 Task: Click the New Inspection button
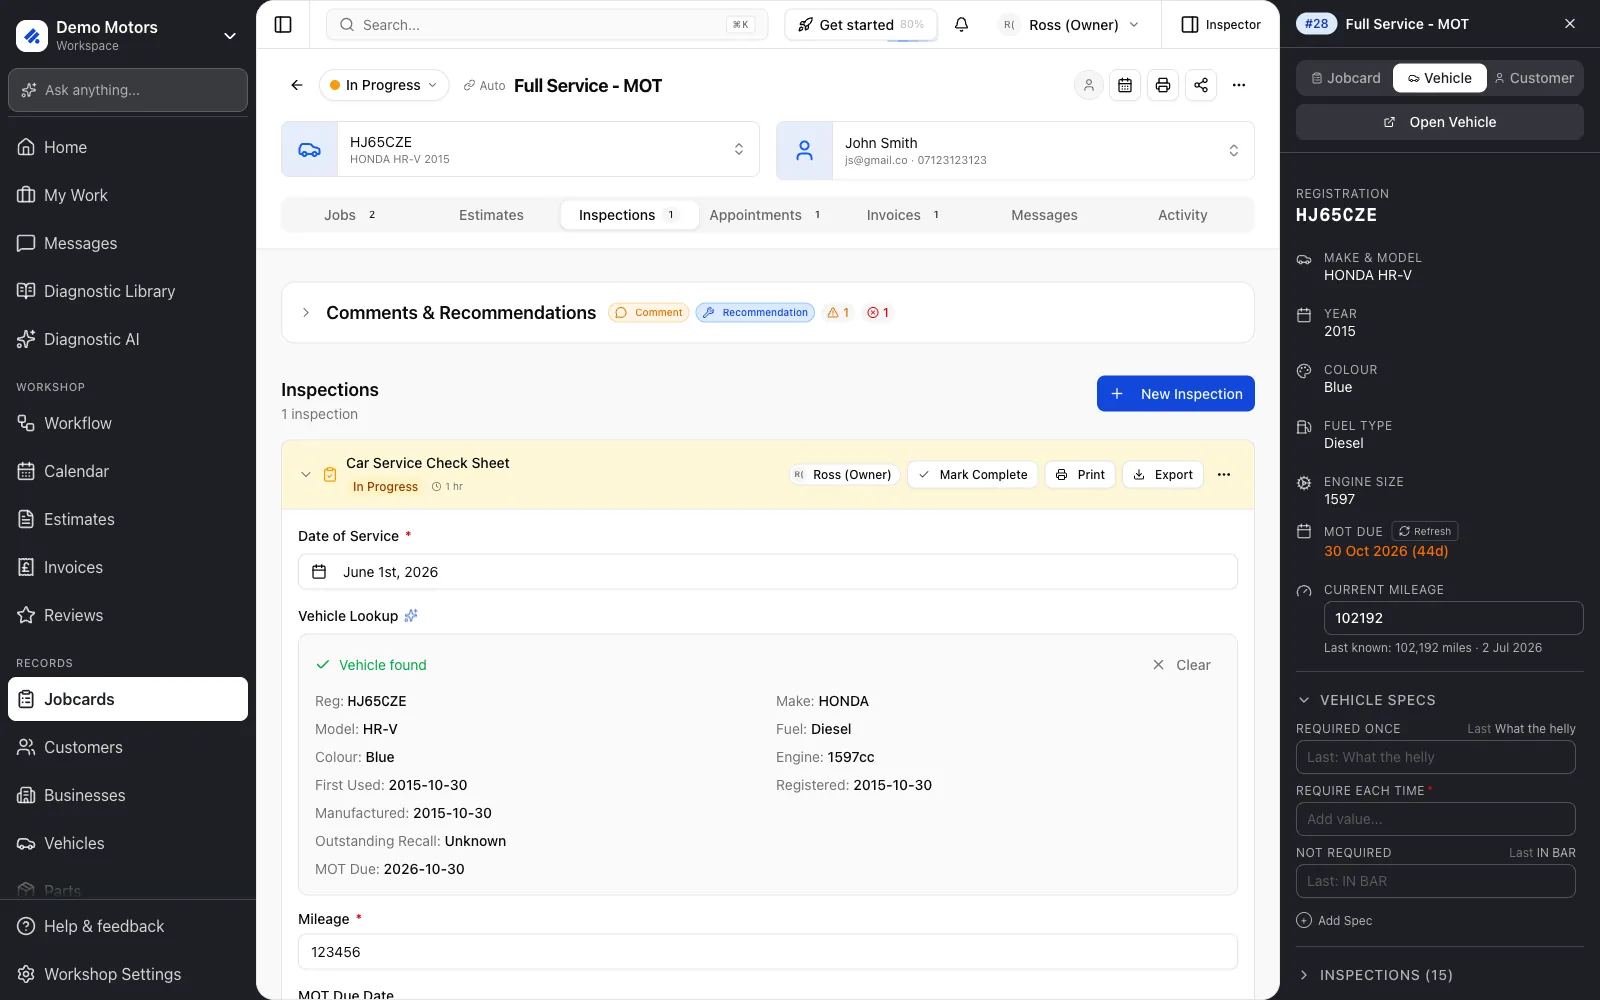coord(1176,394)
